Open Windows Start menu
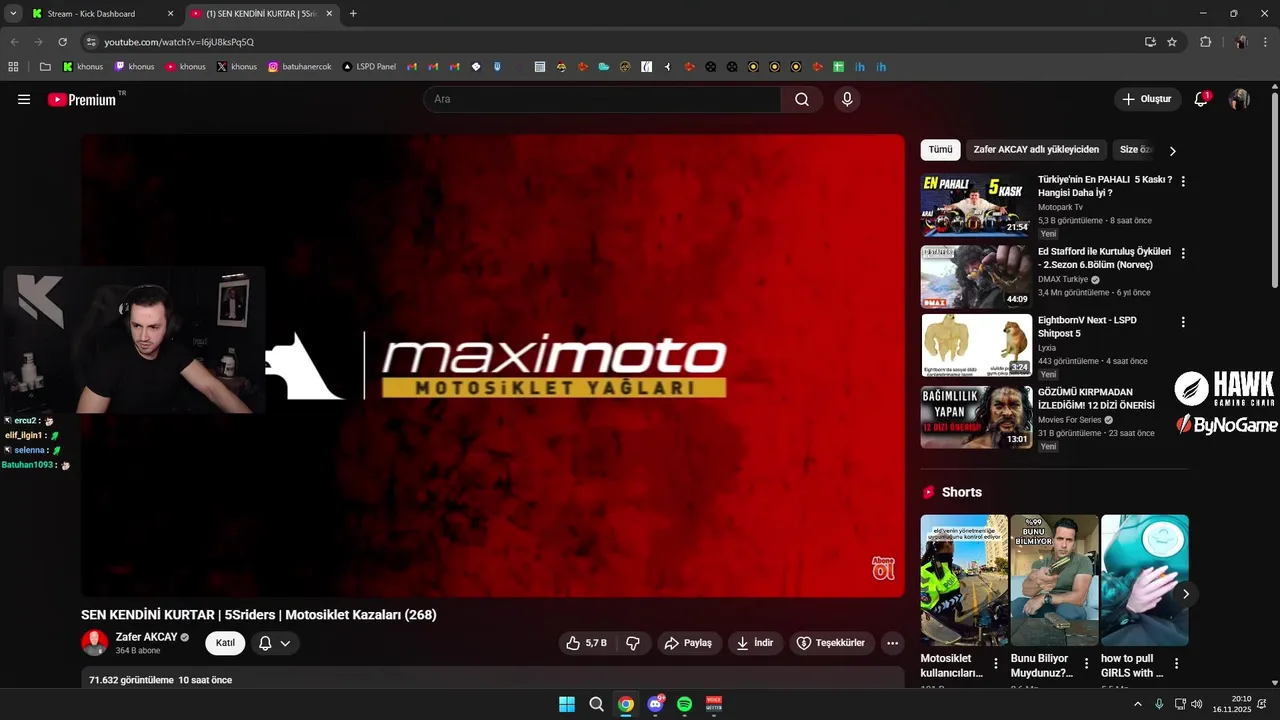 click(x=567, y=704)
